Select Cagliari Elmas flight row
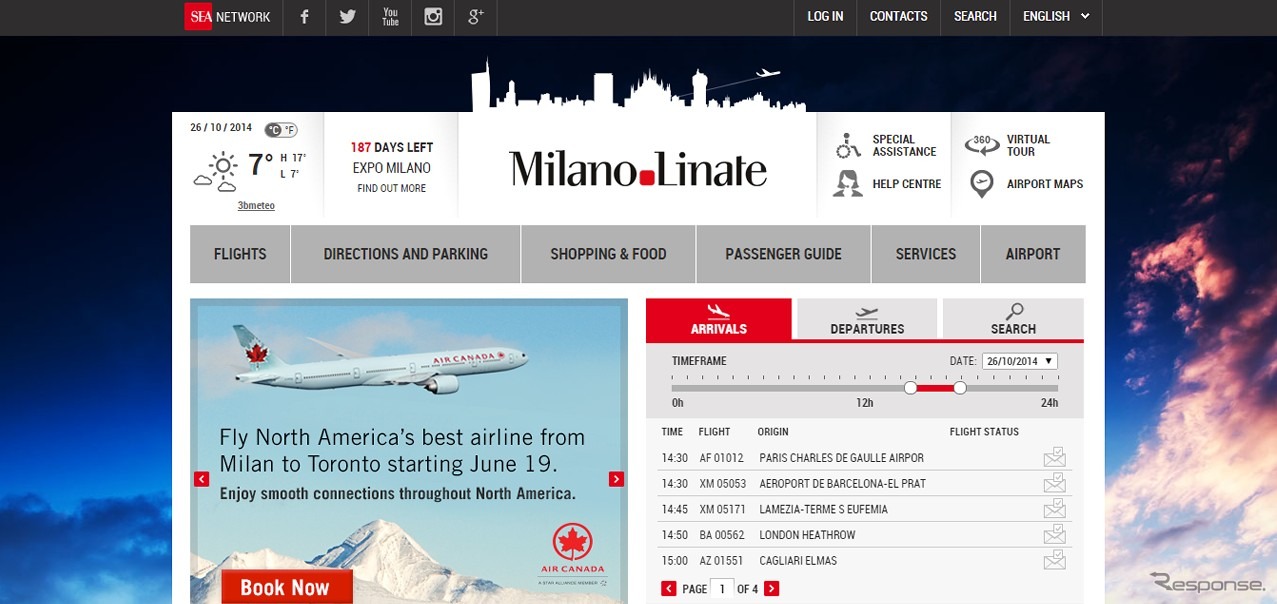The image size is (1277, 604). 865,561
